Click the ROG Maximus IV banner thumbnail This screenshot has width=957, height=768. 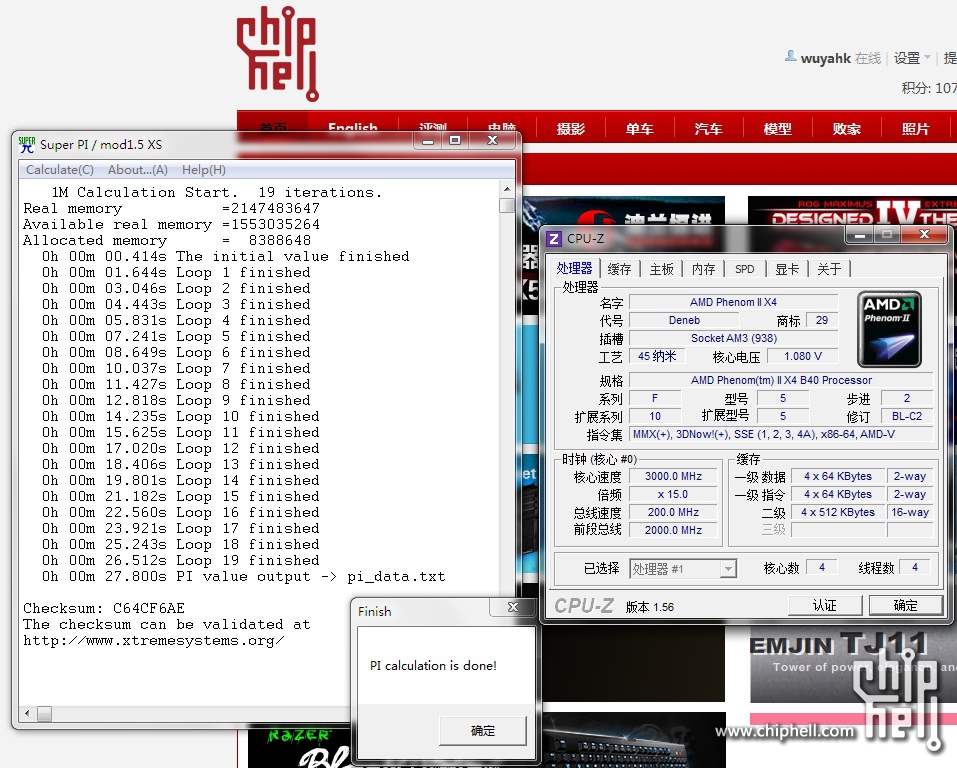click(852, 210)
